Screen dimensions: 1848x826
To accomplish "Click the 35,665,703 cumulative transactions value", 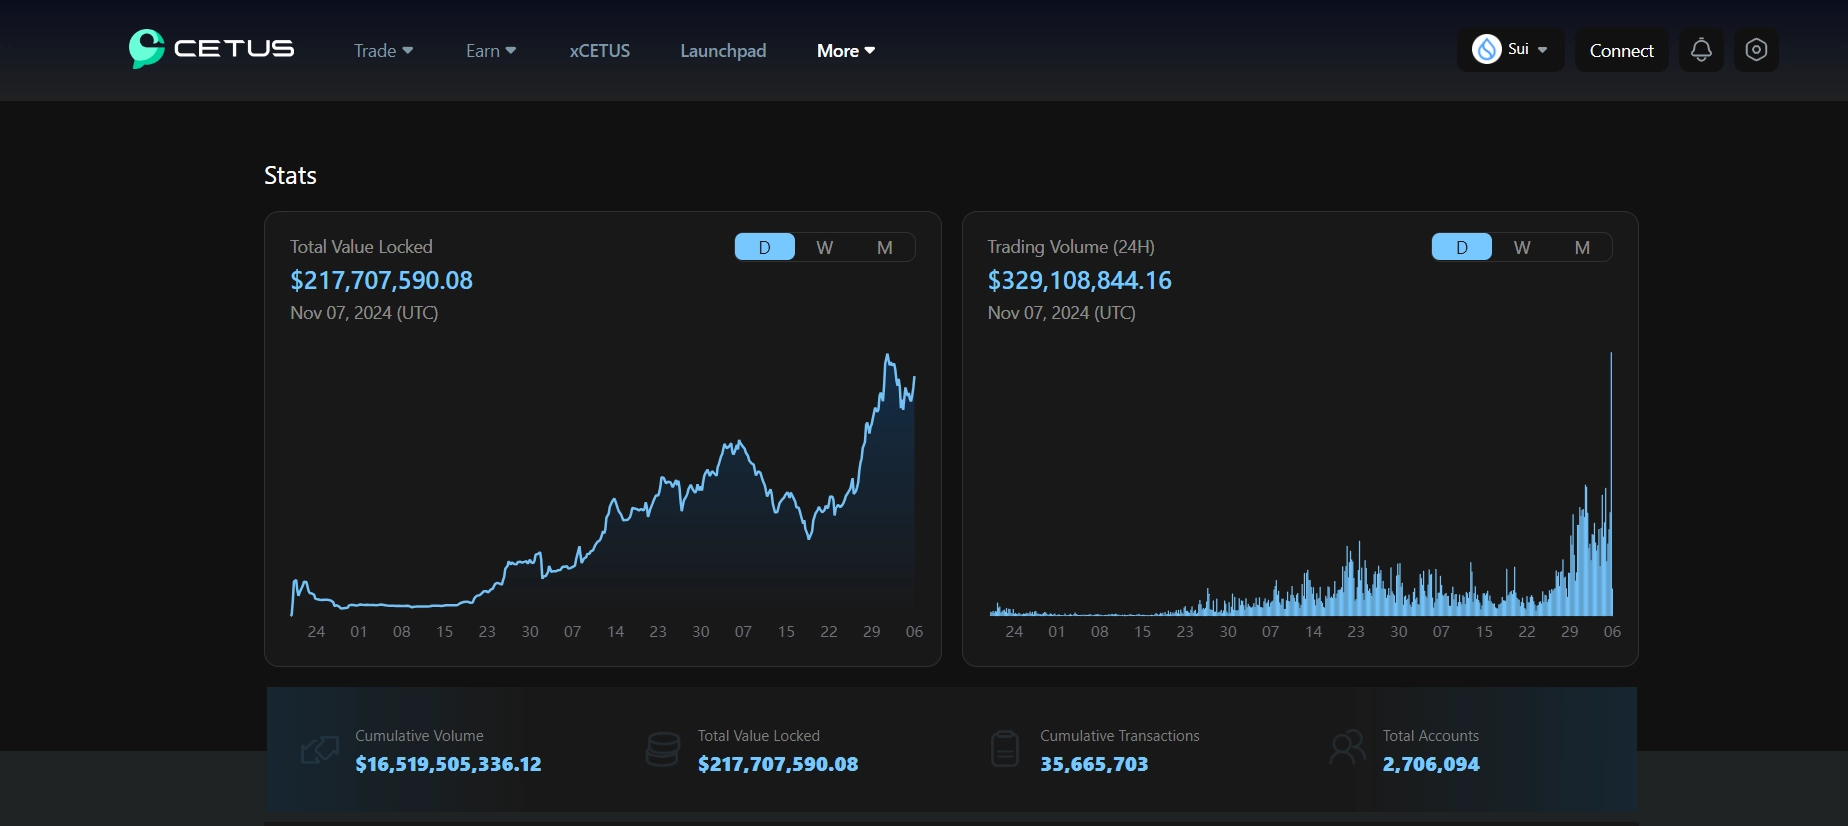I will coord(1094,764).
